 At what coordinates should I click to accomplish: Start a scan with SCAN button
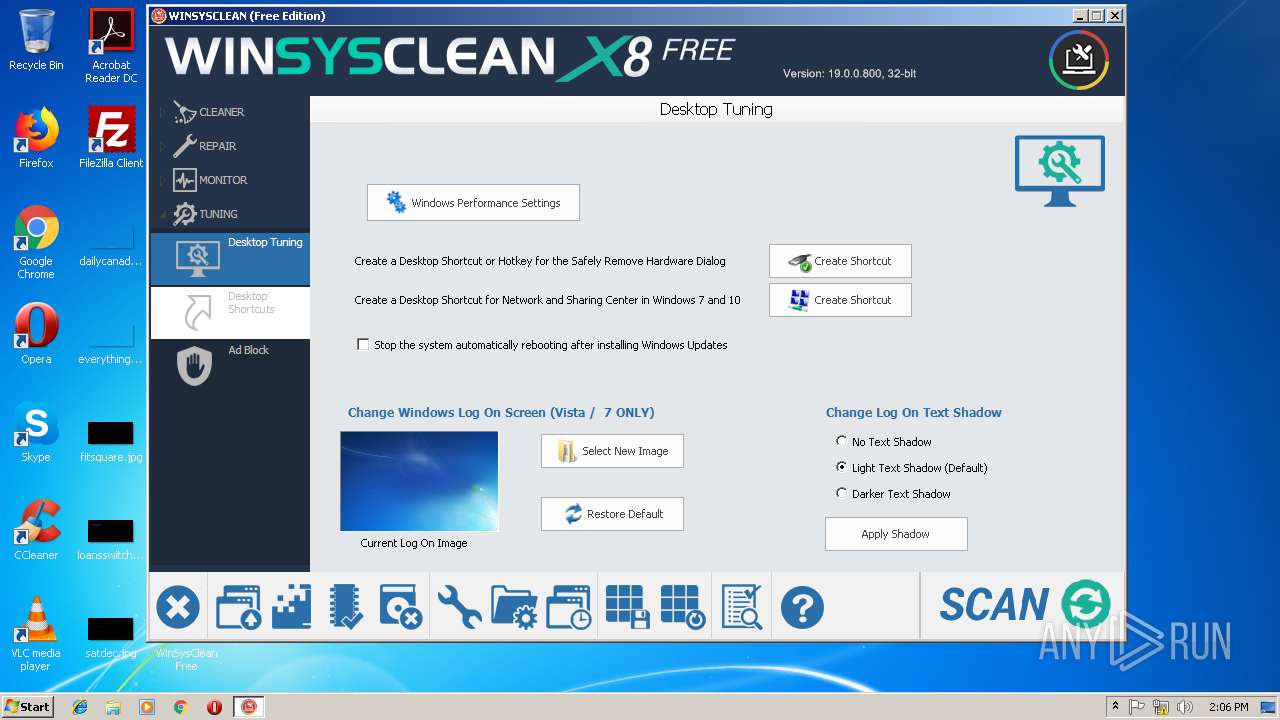coord(1023,605)
